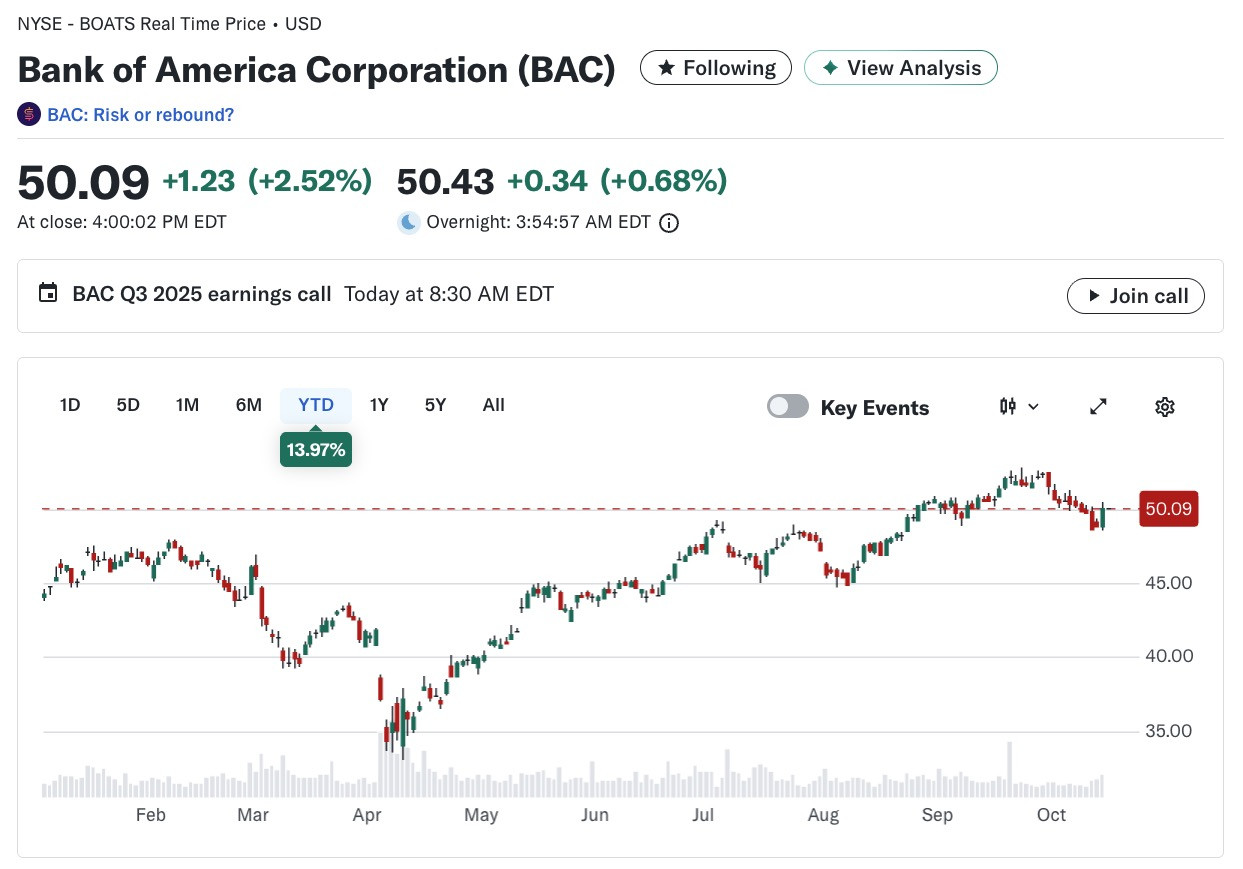The image size is (1243, 869).
Task: Open View Analysis button
Action: pyautogui.click(x=901, y=68)
